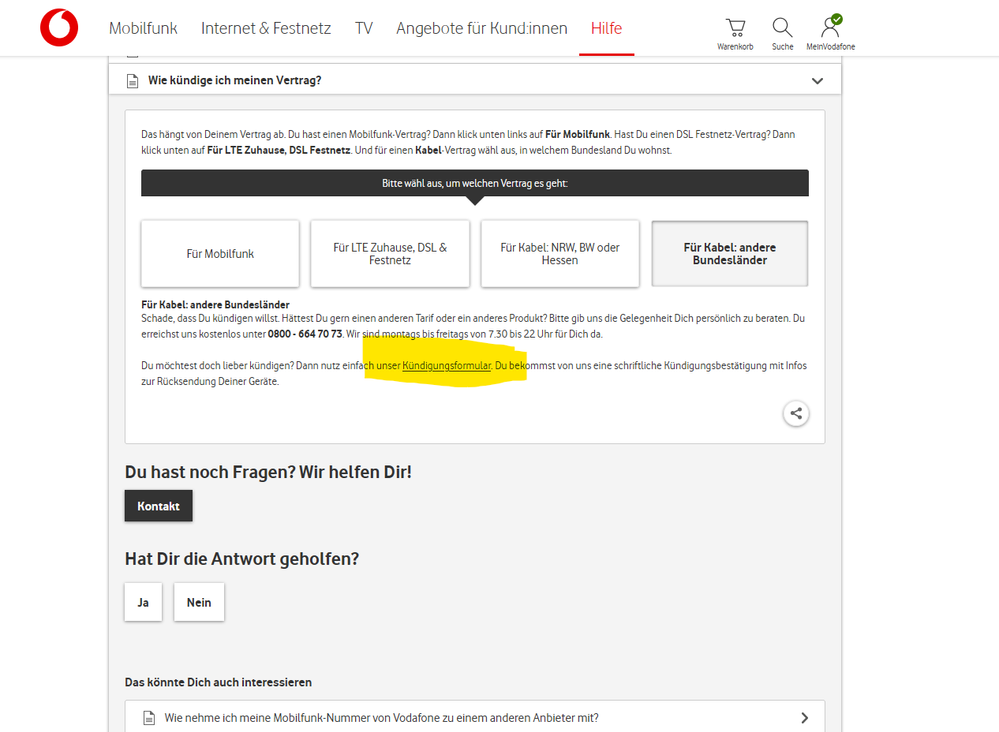Click the share icon in the answer box
This screenshot has height=732, width=999.
(x=796, y=413)
